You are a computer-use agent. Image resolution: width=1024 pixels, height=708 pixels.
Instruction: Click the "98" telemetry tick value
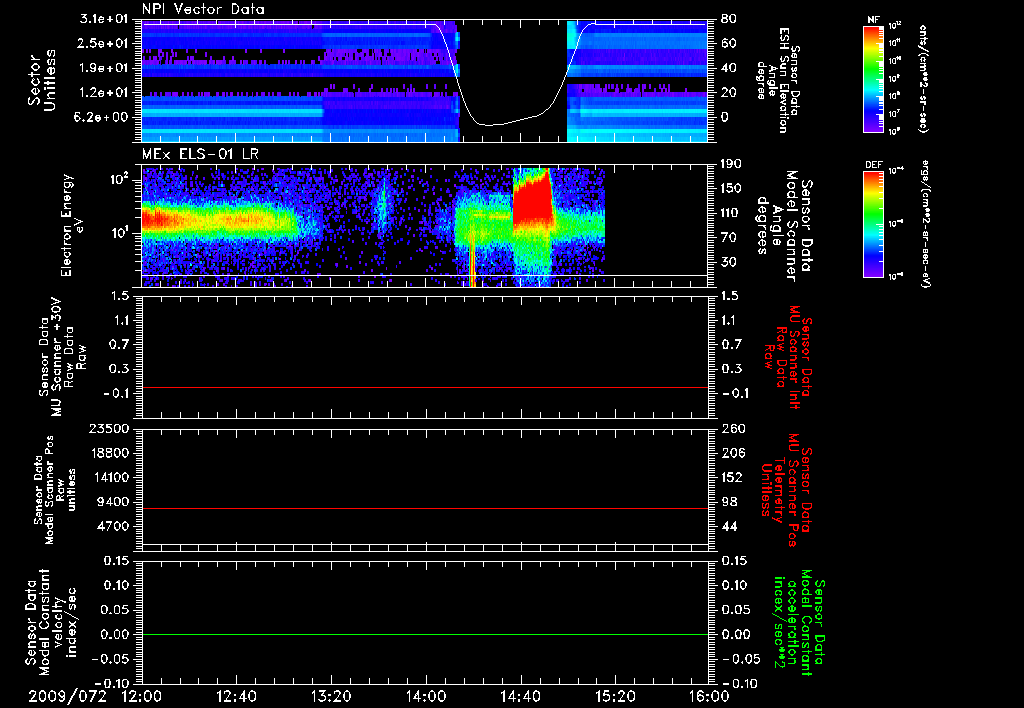coord(729,502)
